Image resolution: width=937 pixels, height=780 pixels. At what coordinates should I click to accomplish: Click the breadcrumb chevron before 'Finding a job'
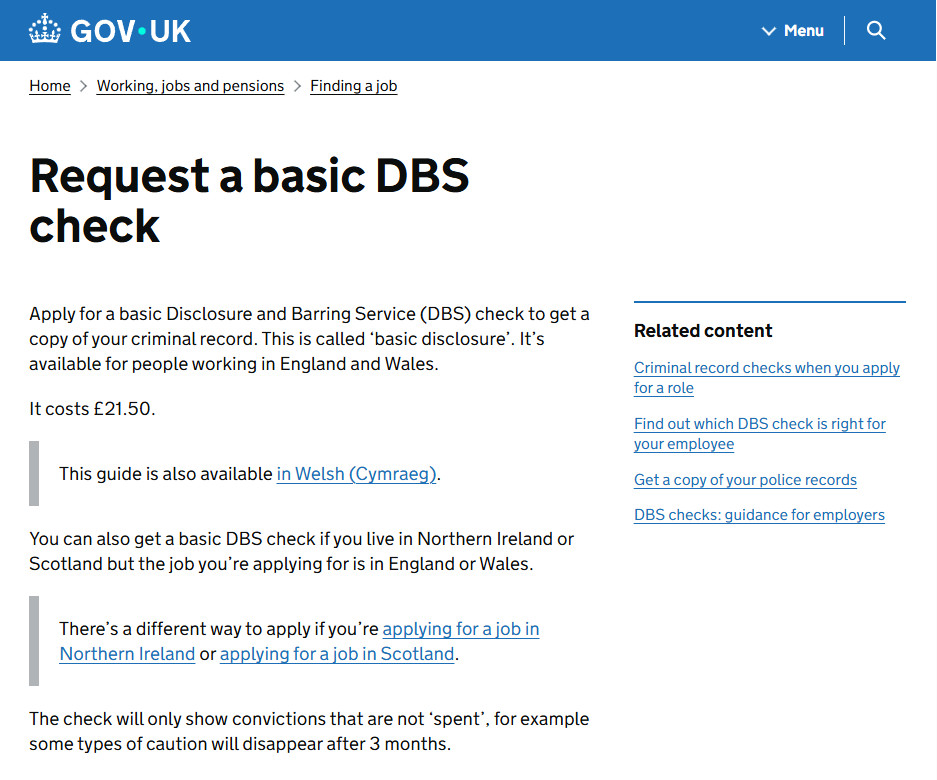click(x=297, y=86)
